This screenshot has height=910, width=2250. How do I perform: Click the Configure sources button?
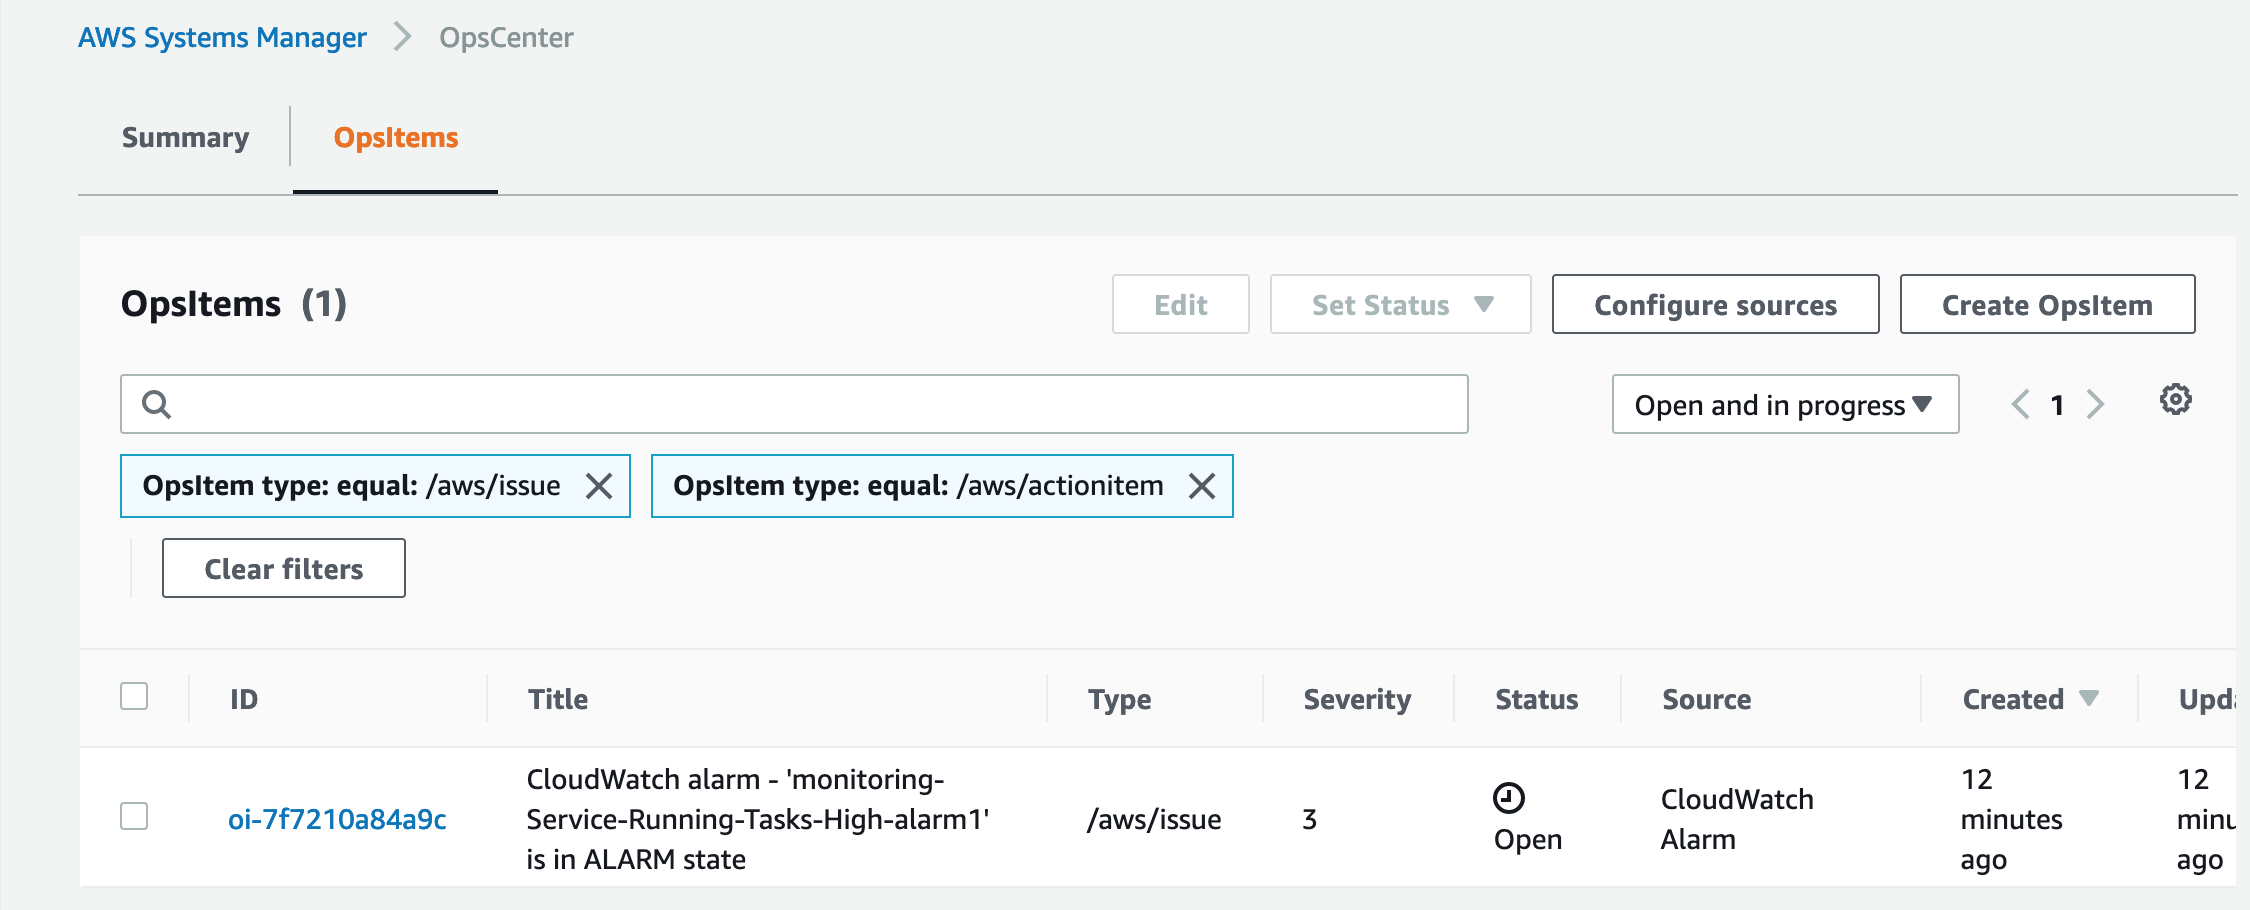[x=1714, y=304]
